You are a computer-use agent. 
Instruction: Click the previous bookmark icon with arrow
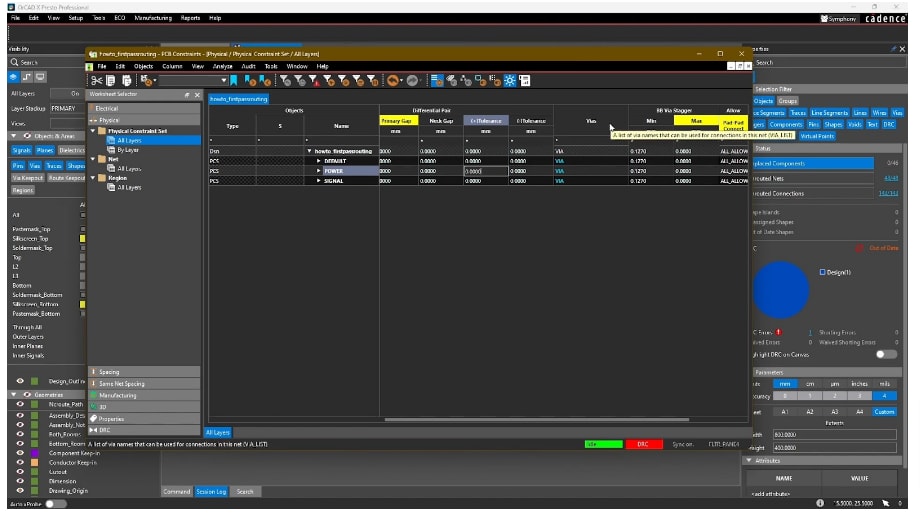265,80
